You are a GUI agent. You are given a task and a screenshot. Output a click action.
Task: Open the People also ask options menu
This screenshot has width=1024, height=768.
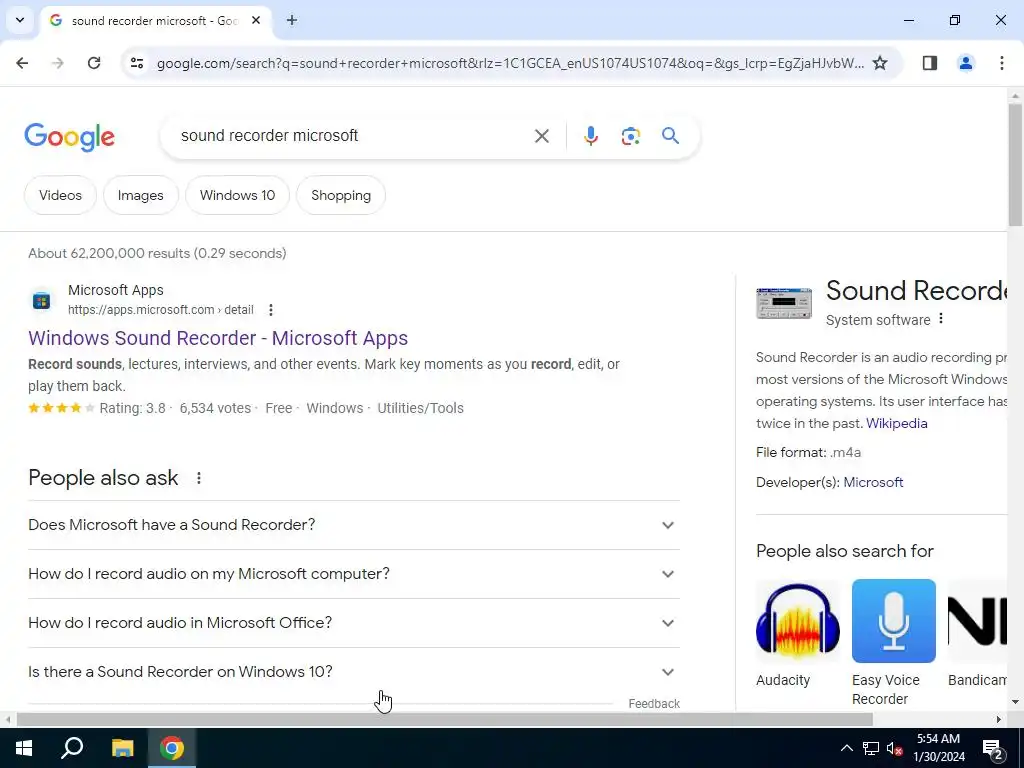(x=199, y=478)
